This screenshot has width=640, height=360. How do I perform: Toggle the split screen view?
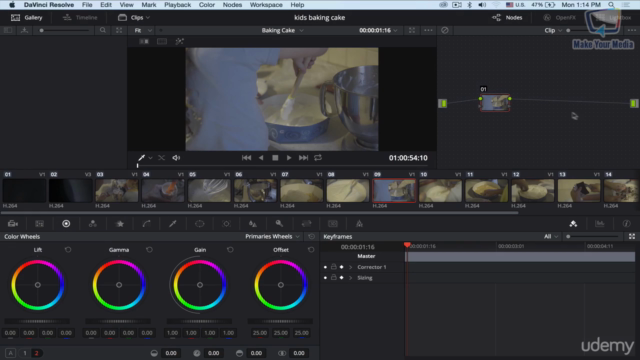coord(162,42)
